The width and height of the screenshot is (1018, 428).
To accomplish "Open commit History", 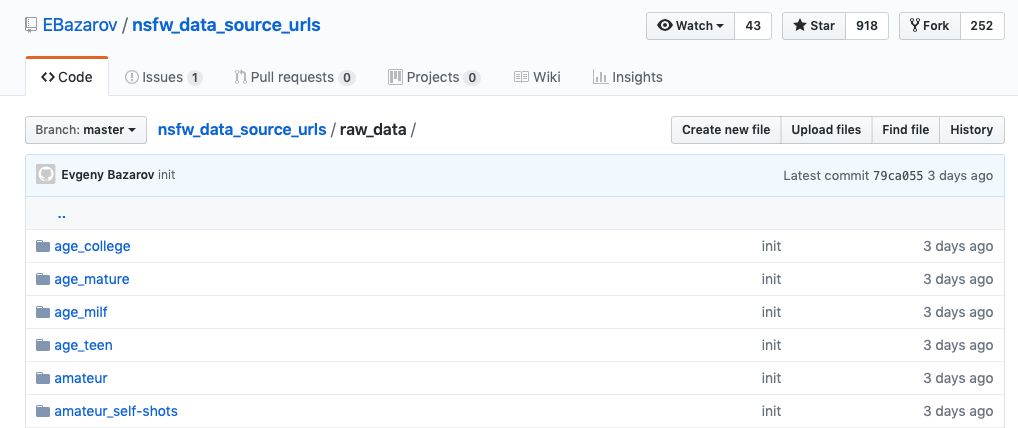I will [971, 130].
